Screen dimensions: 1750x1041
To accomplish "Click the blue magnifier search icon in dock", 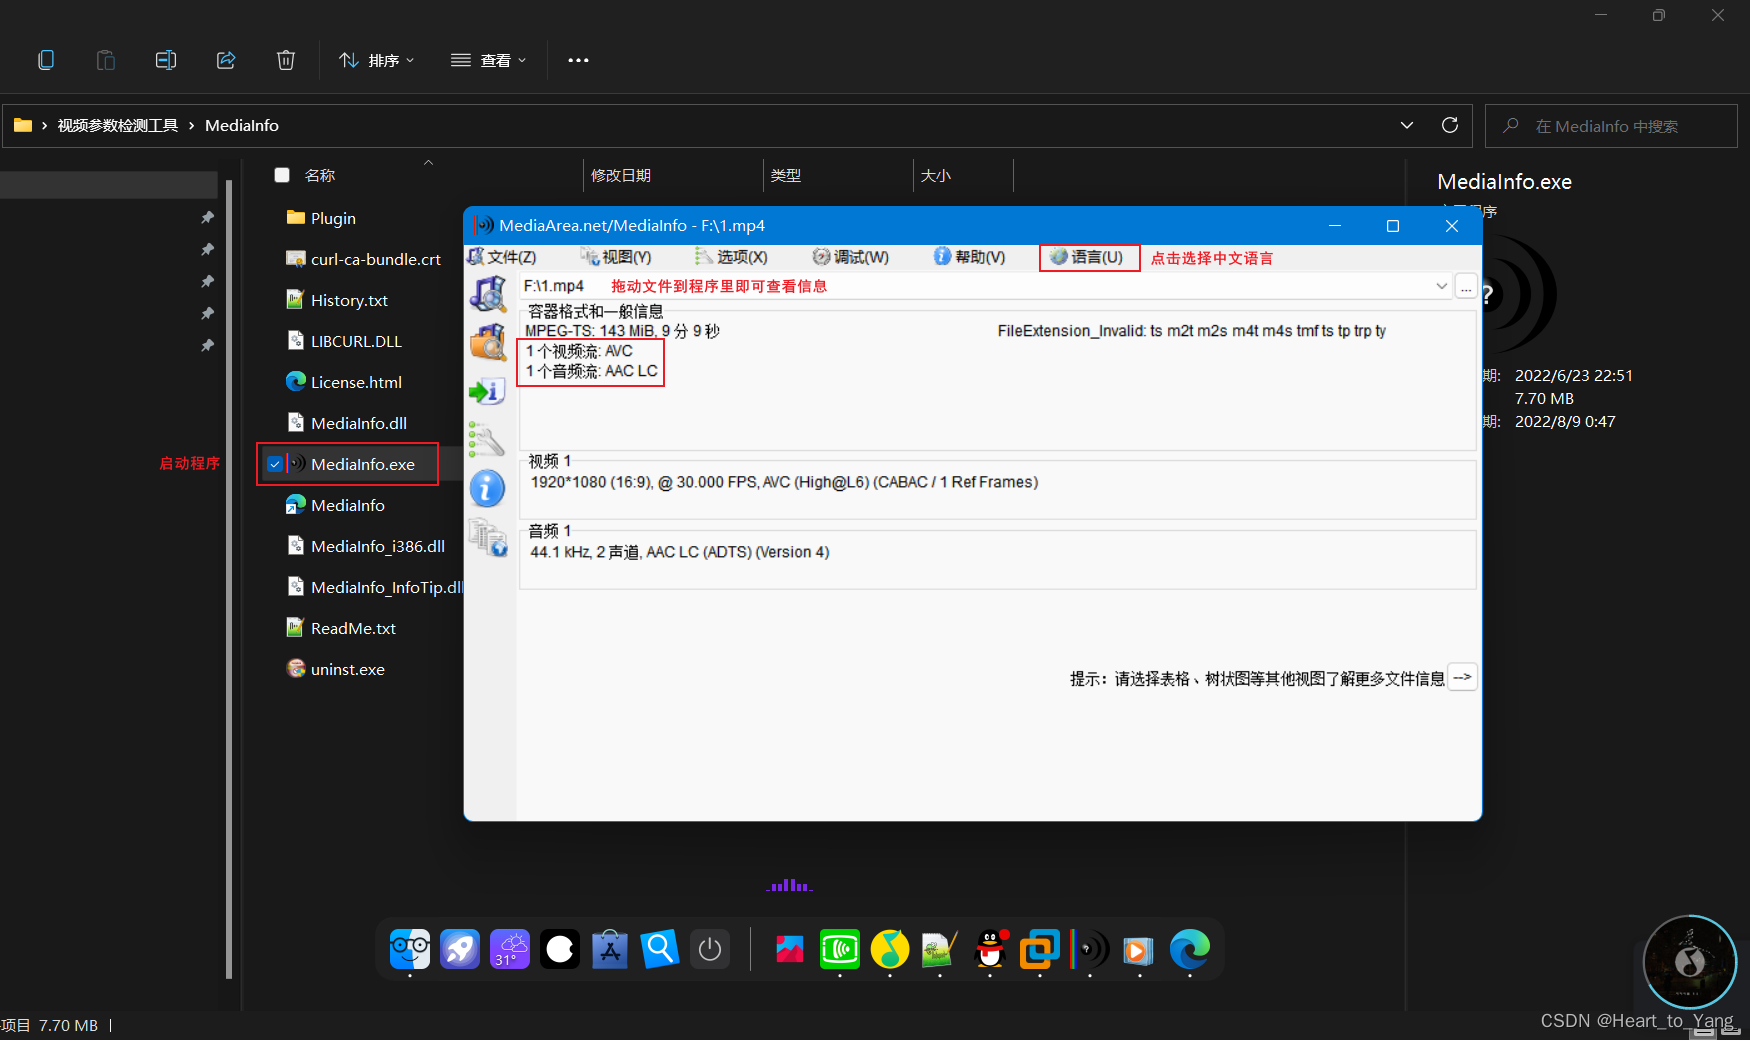I will 660,949.
